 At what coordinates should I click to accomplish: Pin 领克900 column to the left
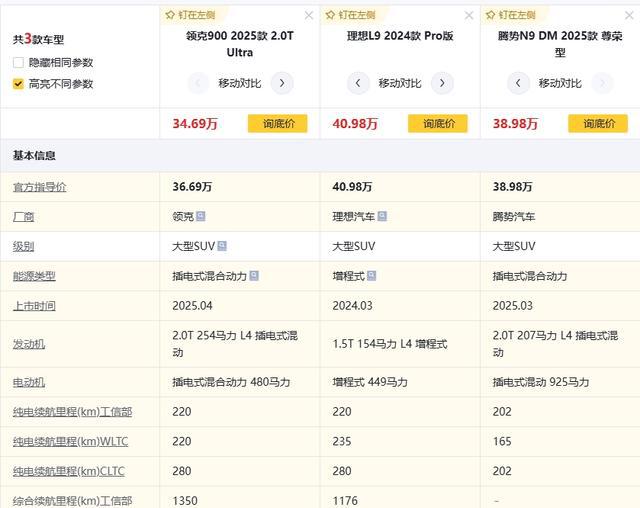(x=191, y=15)
